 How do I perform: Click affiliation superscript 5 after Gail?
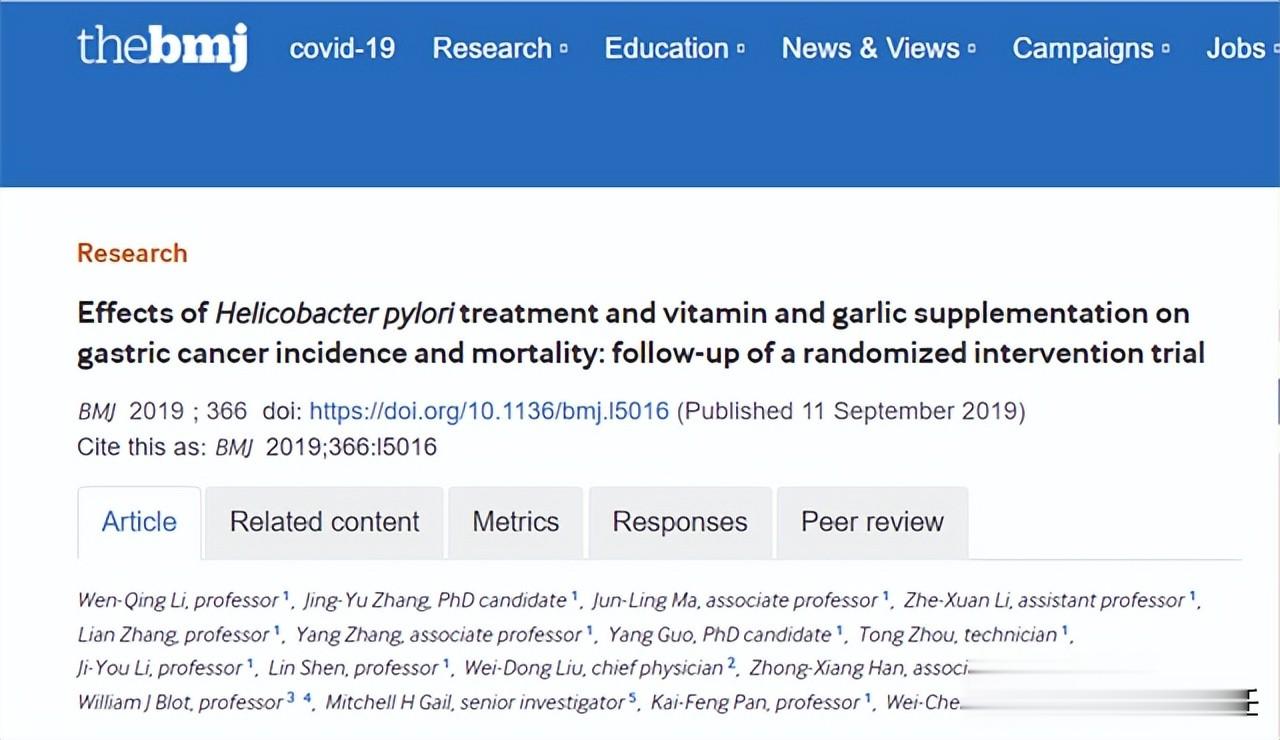pos(632,699)
